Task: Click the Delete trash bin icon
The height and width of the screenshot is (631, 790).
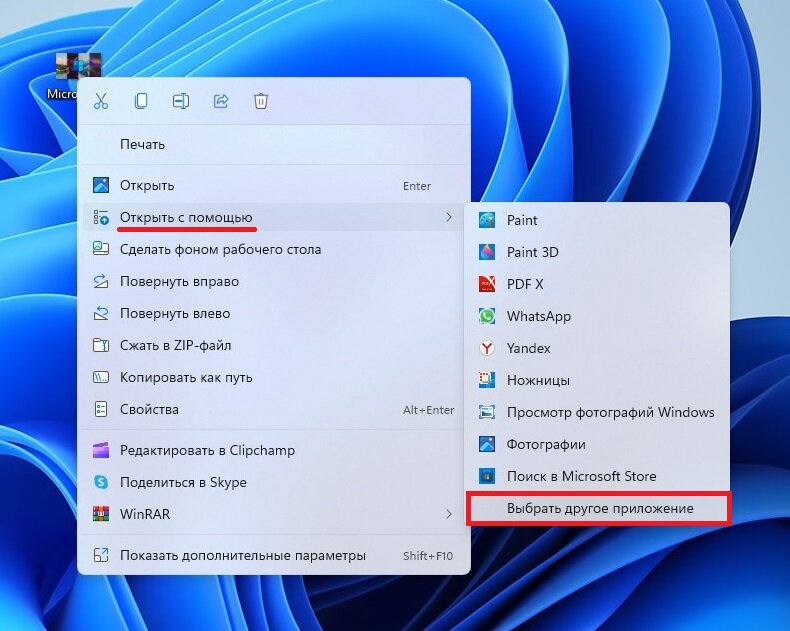Action: [260, 101]
